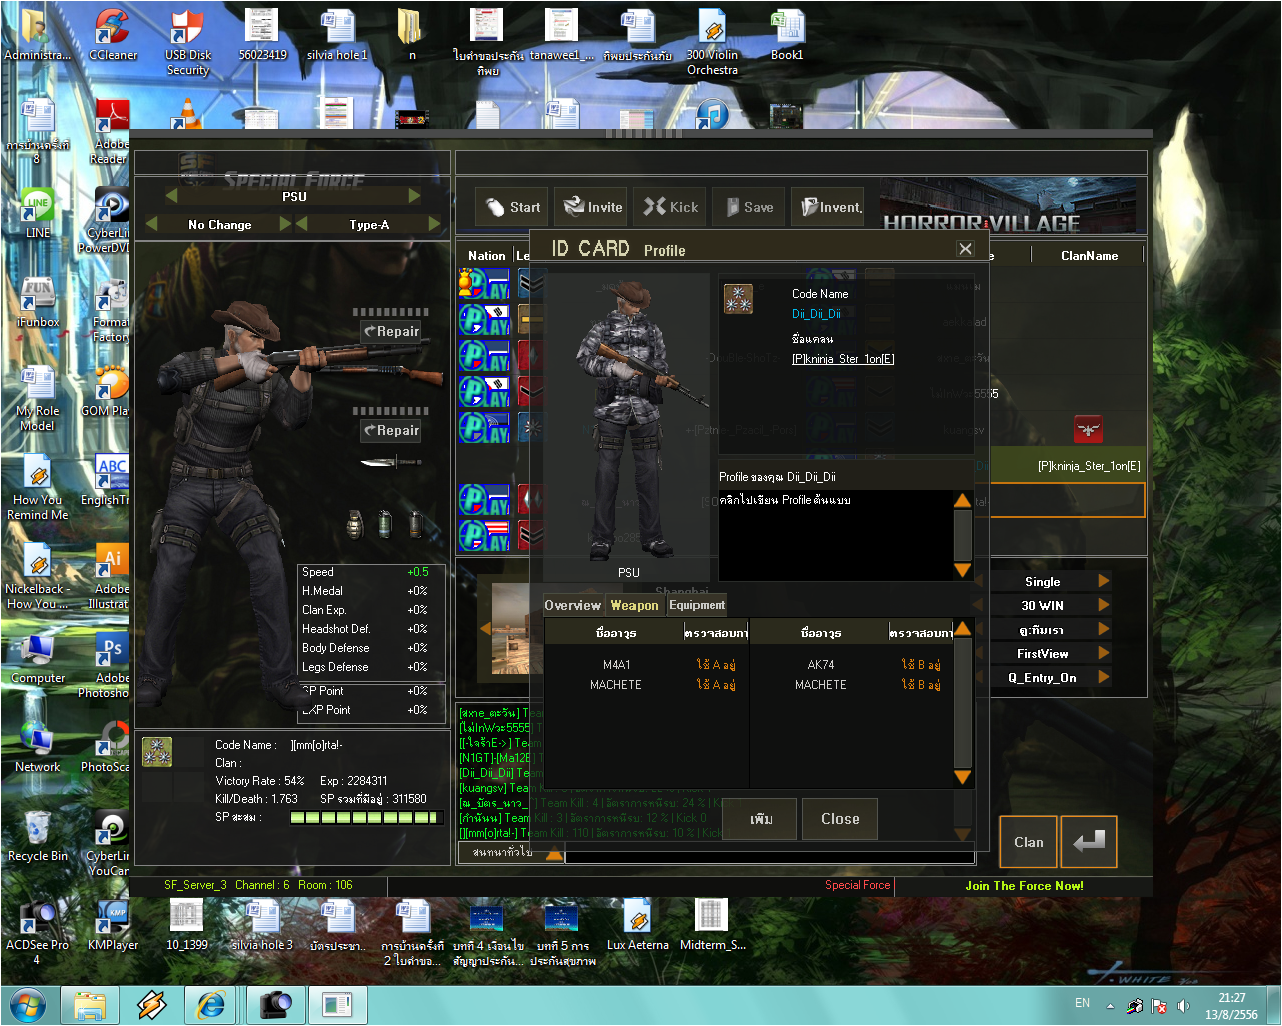Click the left arrow beside PSU
1282x1026 pixels.
(171, 196)
